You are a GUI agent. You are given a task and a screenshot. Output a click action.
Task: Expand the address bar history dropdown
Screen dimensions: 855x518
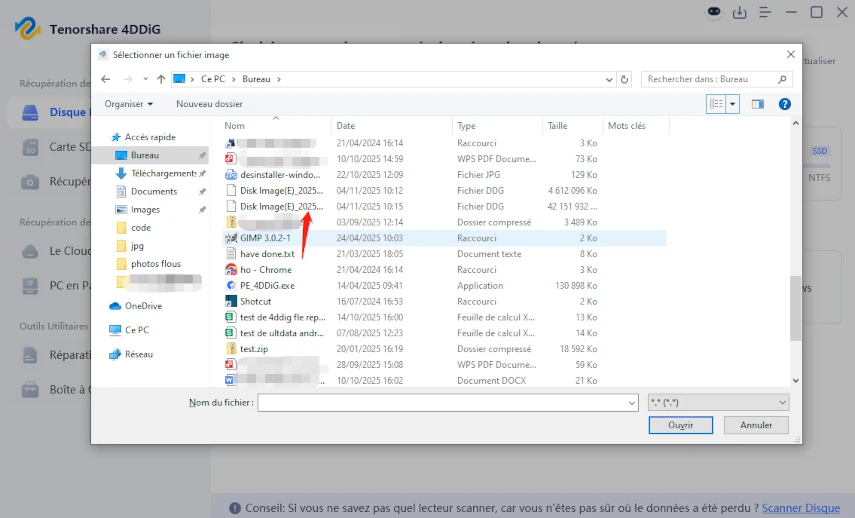point(609,80)
